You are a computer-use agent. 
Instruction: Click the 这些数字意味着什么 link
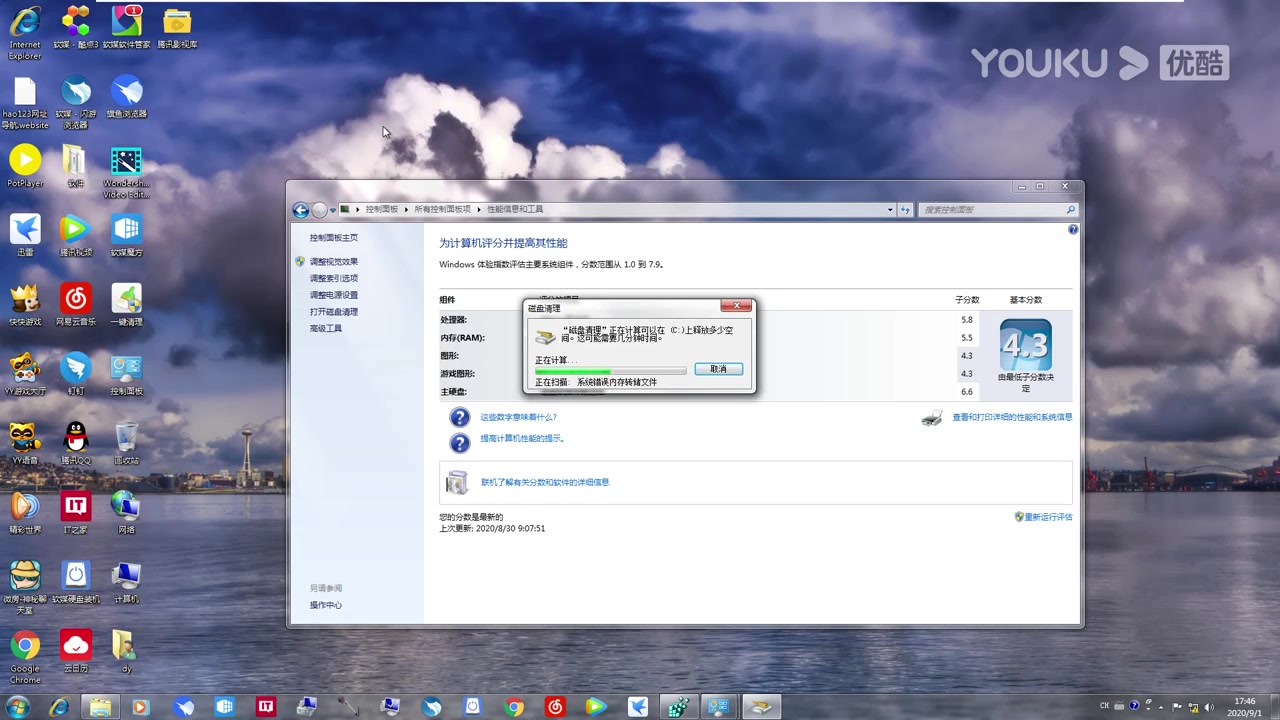coord(518,417)
